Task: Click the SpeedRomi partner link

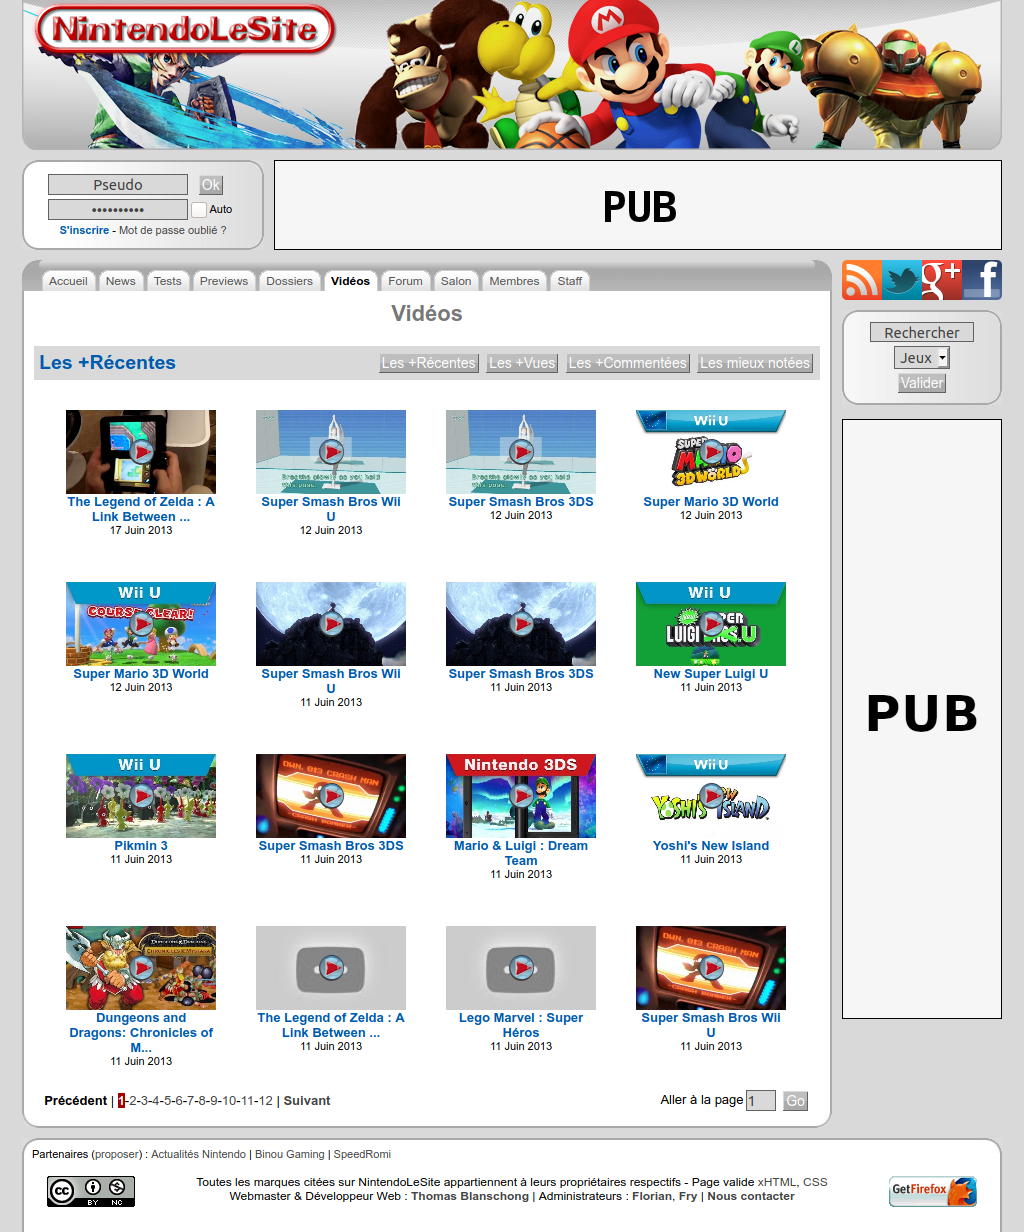Action: click(362, 1154)
